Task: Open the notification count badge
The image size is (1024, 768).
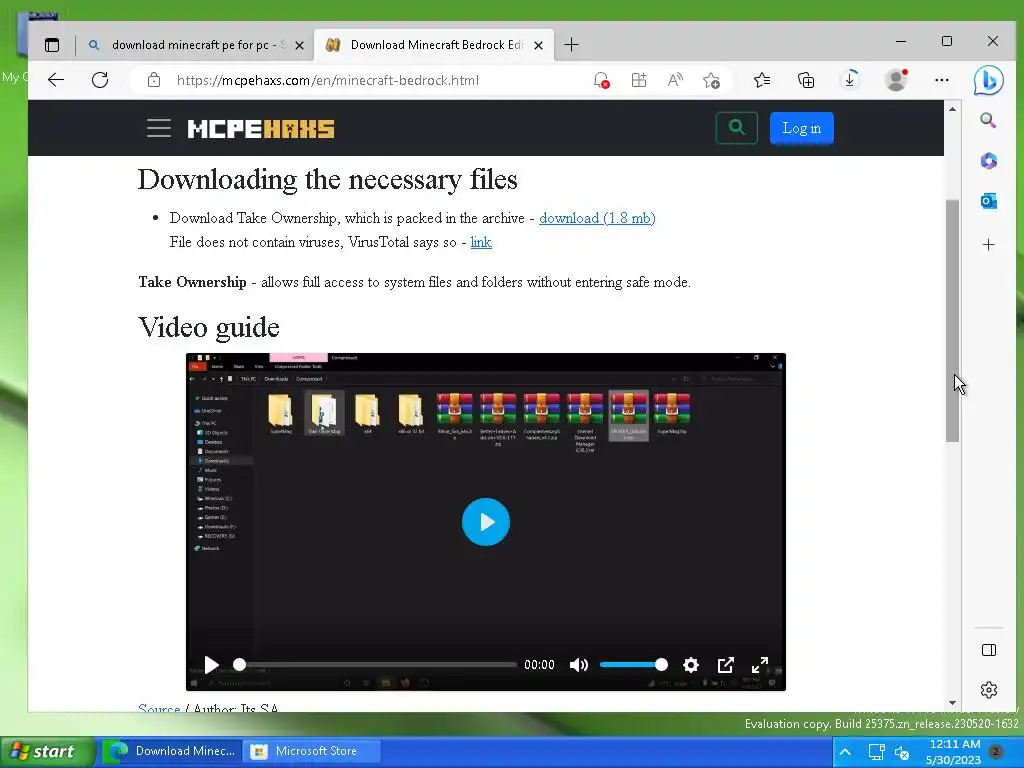Action: coord(996,751)
